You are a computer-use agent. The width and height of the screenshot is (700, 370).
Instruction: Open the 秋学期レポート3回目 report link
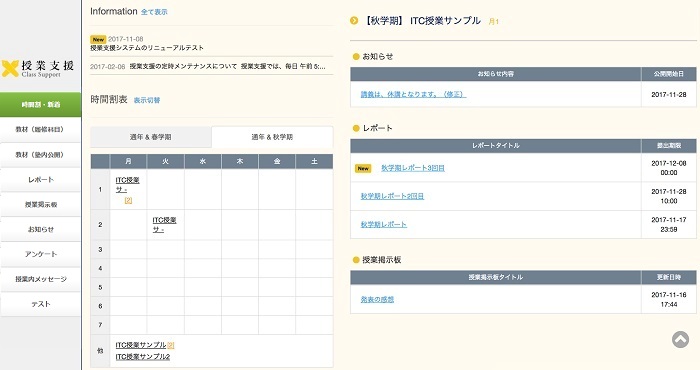point(412,168)
